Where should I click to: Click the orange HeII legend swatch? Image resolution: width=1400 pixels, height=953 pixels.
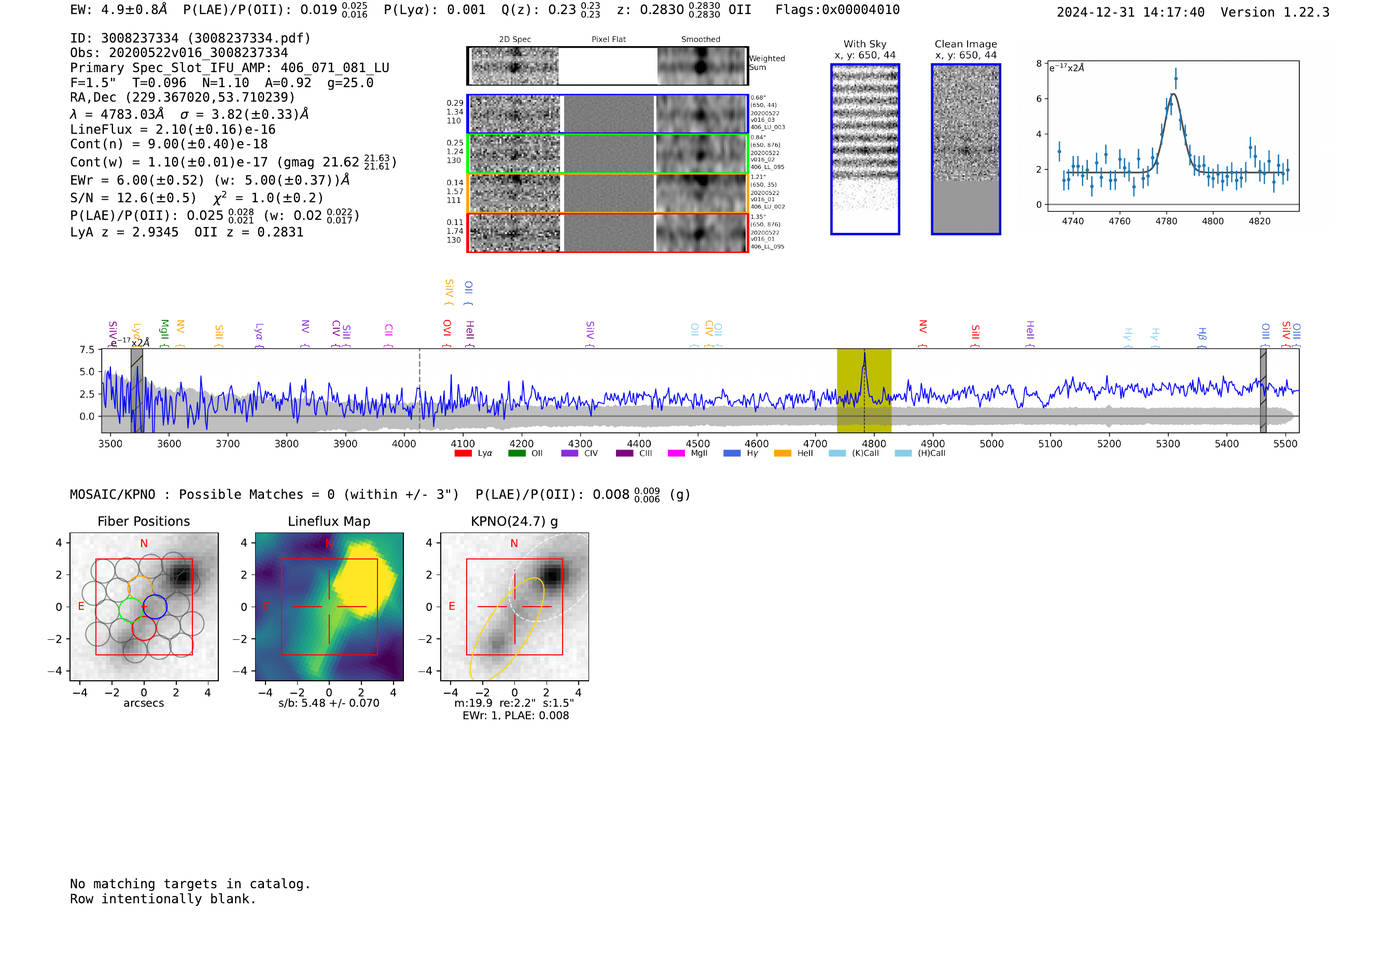tap(783, 453)
